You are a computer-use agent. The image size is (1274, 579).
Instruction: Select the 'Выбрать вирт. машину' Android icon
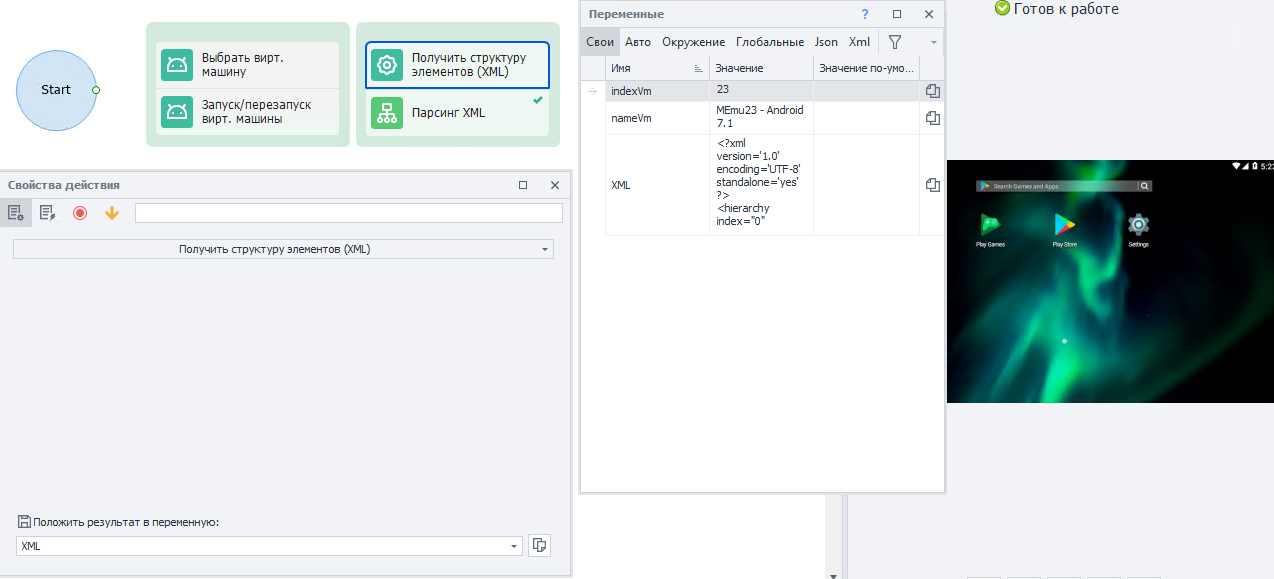point(177,65)
